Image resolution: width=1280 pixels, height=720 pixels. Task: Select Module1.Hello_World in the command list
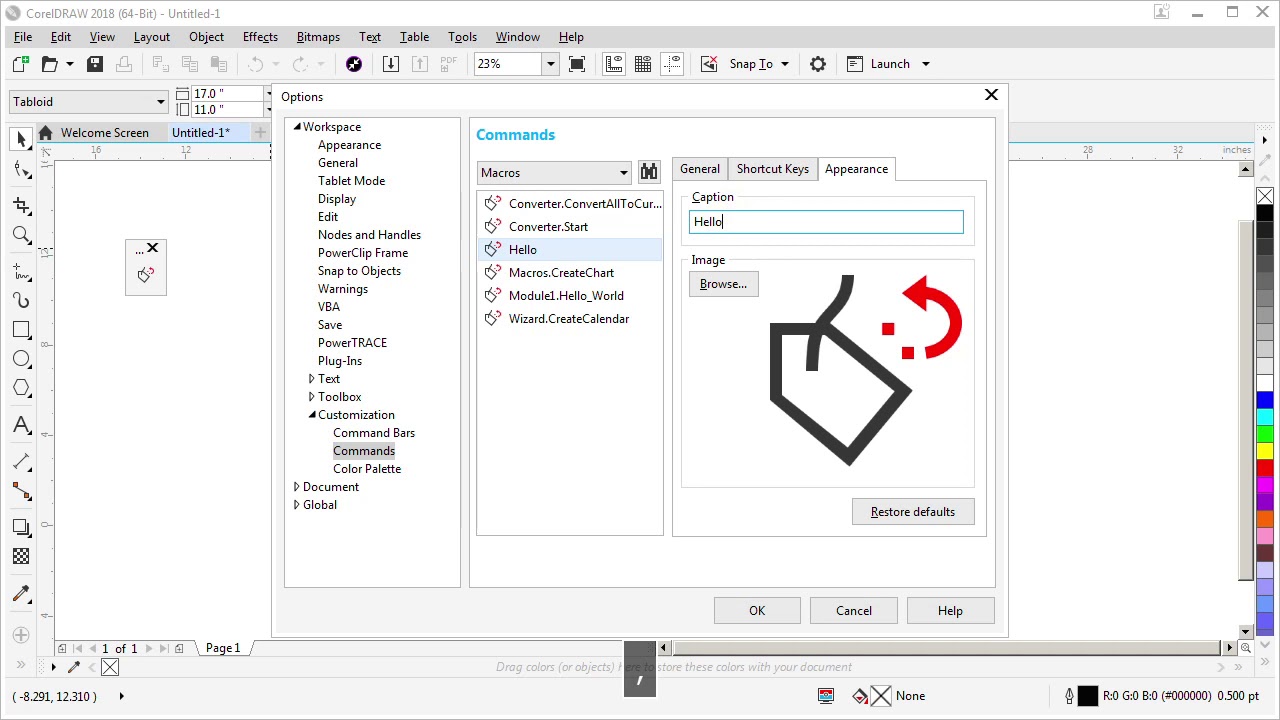tap(566, 296)
